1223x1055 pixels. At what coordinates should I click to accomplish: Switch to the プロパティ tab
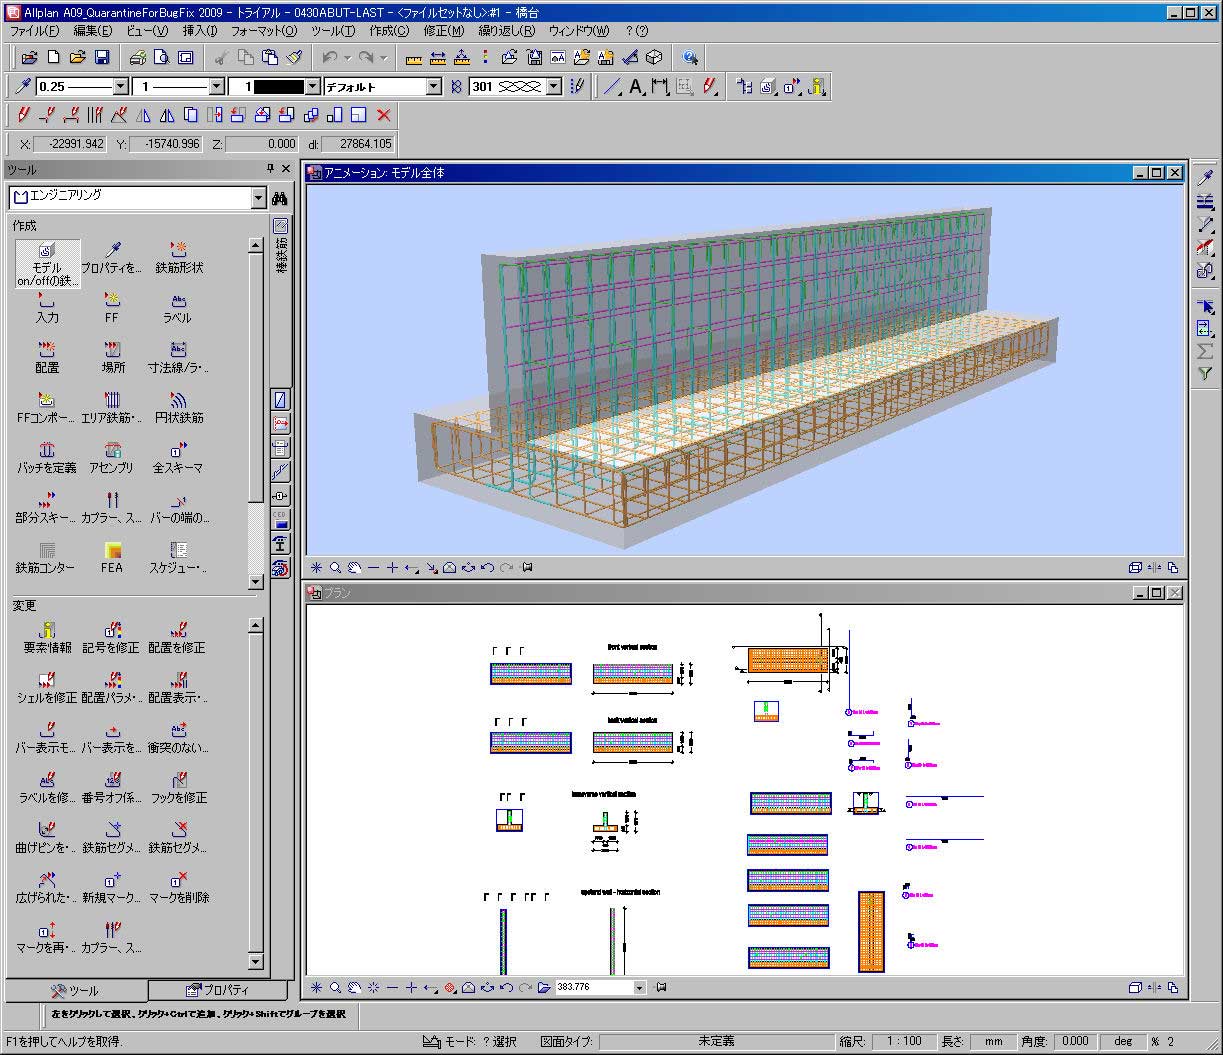[218, 990]
